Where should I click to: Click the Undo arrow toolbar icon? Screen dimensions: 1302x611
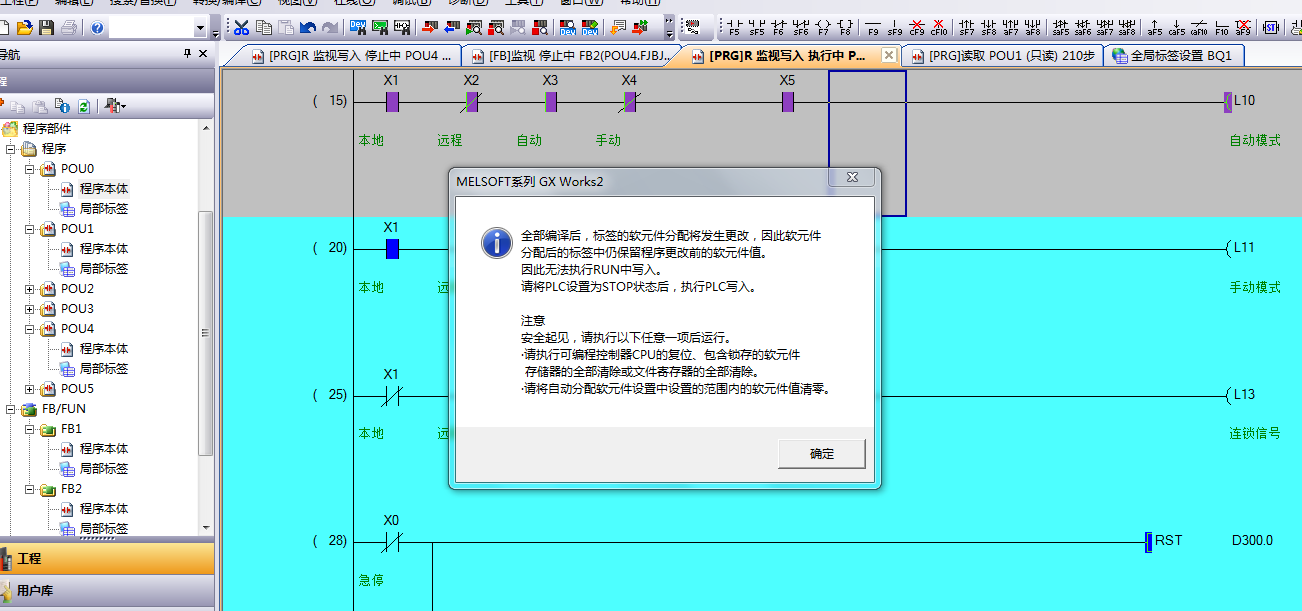(x=308, y=28)
